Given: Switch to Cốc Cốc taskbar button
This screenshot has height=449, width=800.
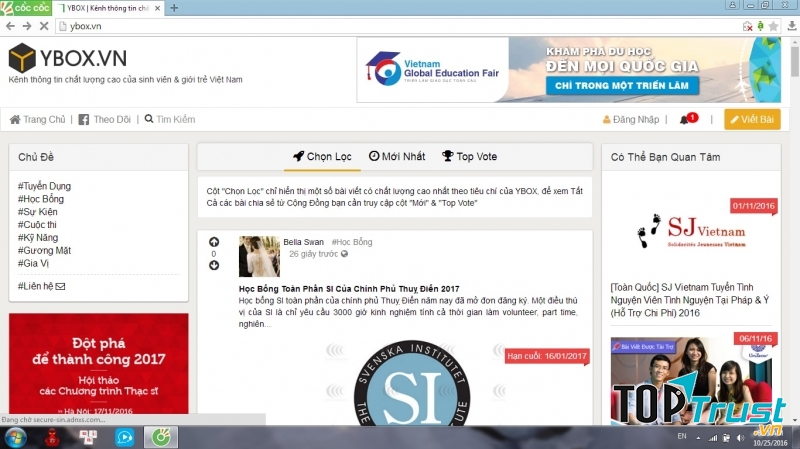Looking at the screenshot, I should pos(161,437).
